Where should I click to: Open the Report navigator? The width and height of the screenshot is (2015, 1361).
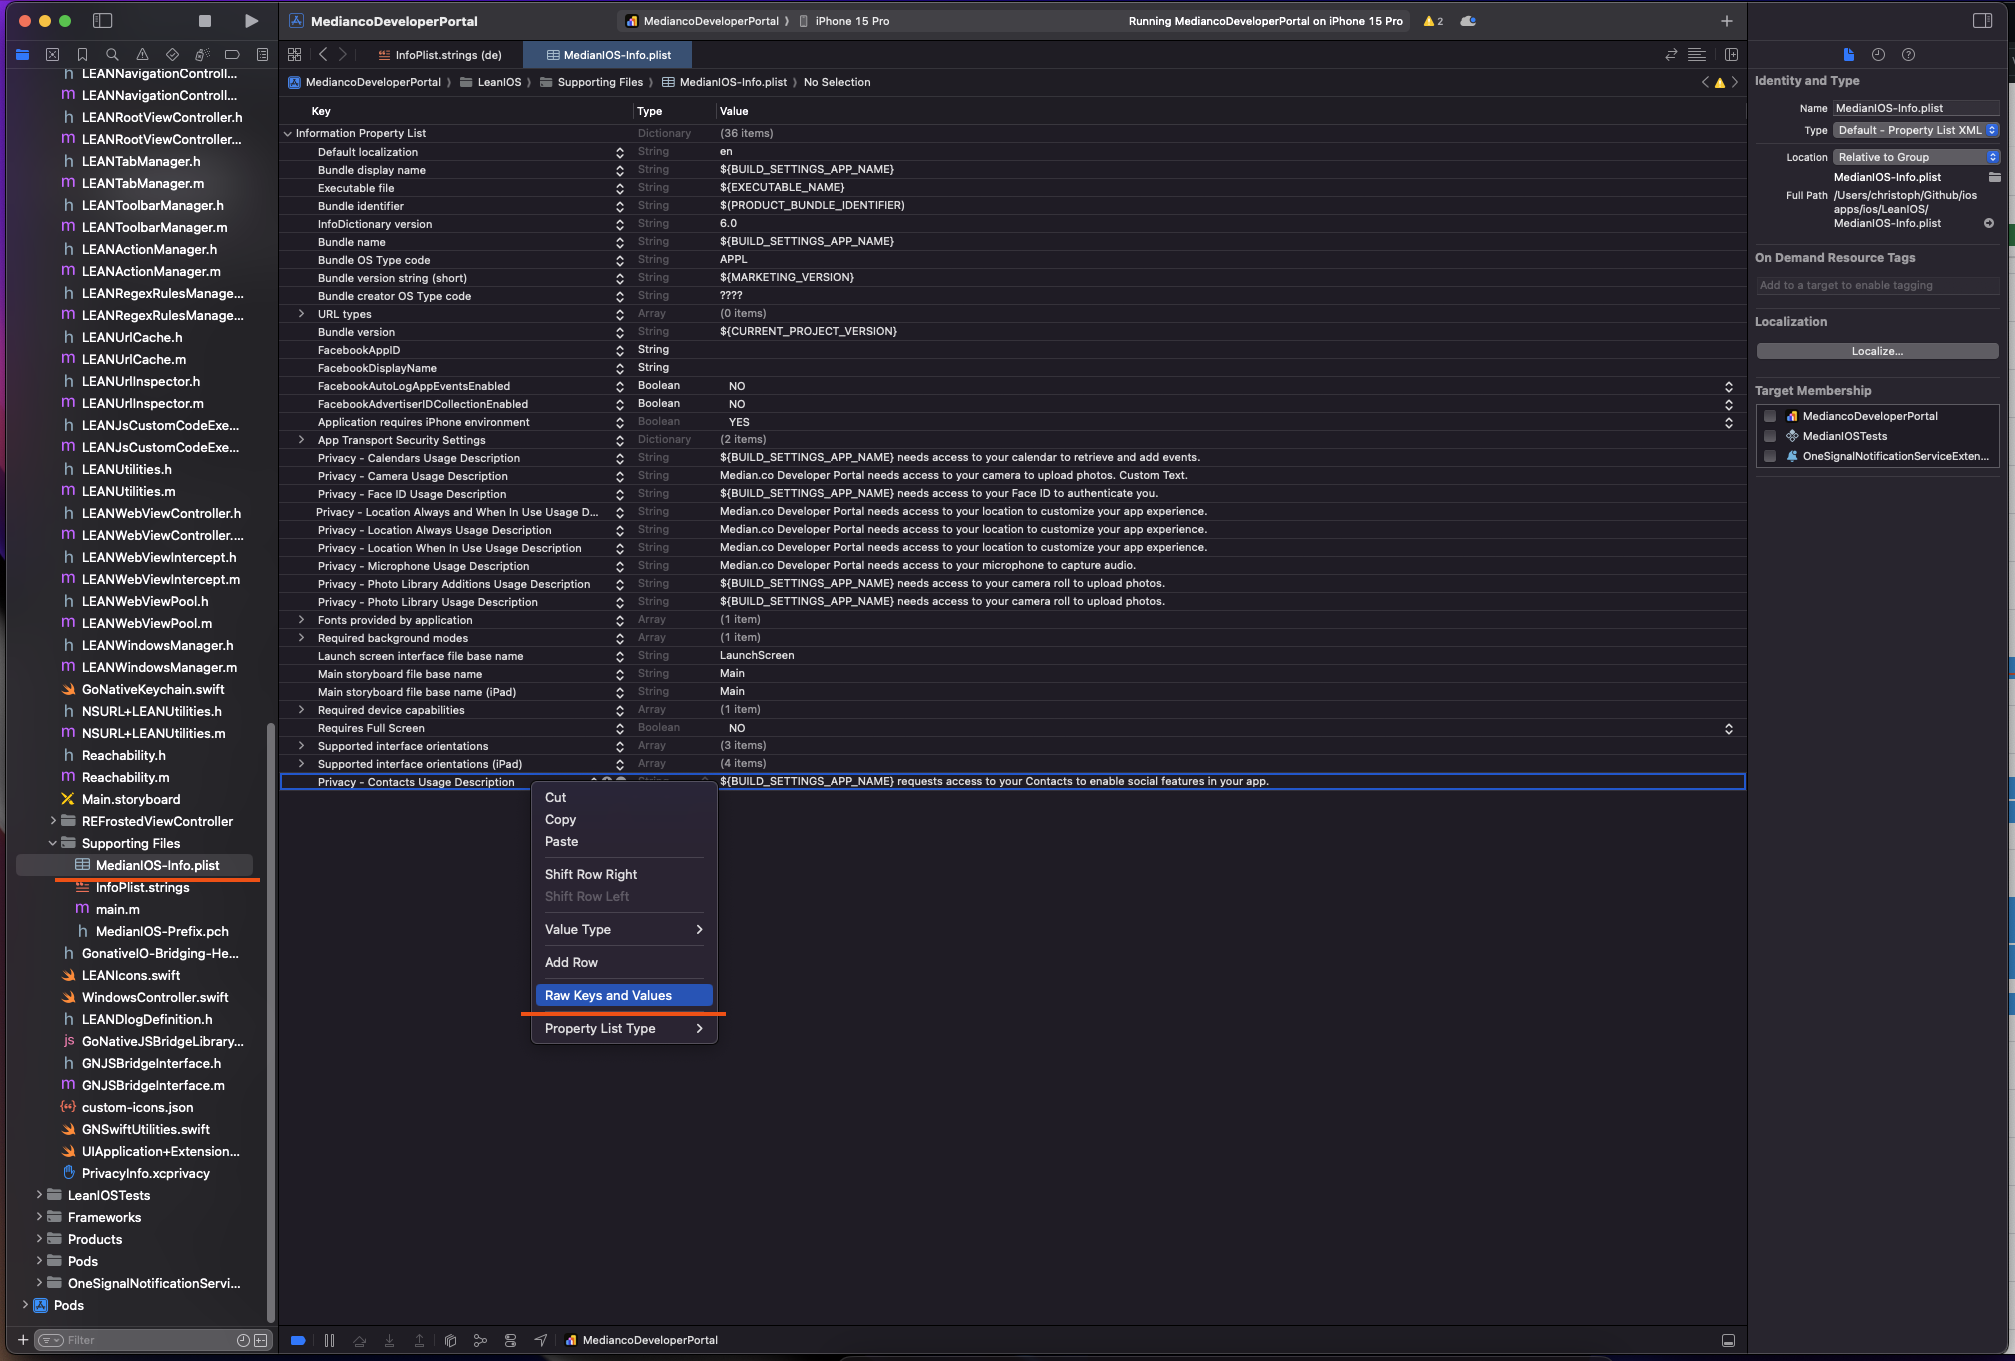click(x=262, y=55)
